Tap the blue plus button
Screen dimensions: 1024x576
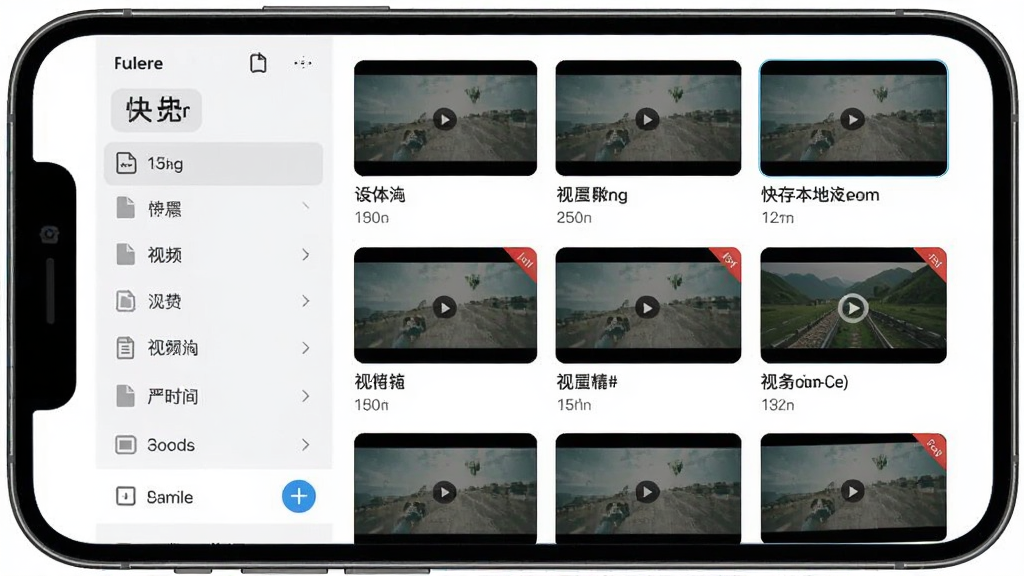click(298, 496)
